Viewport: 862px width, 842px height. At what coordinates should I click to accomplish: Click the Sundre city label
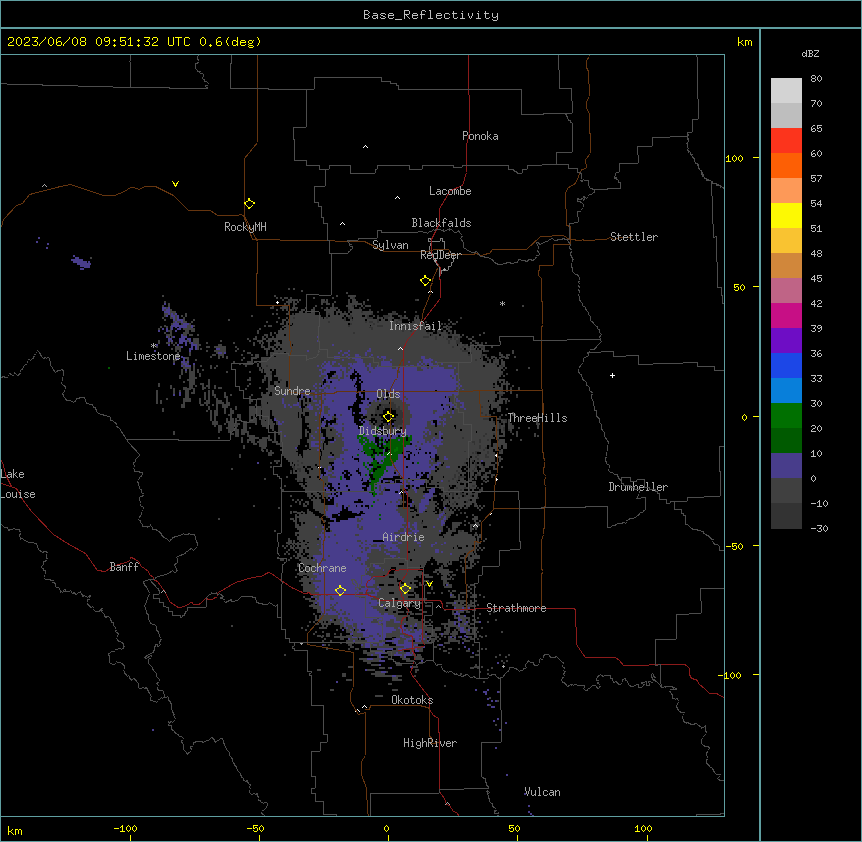tap(292, 391)
